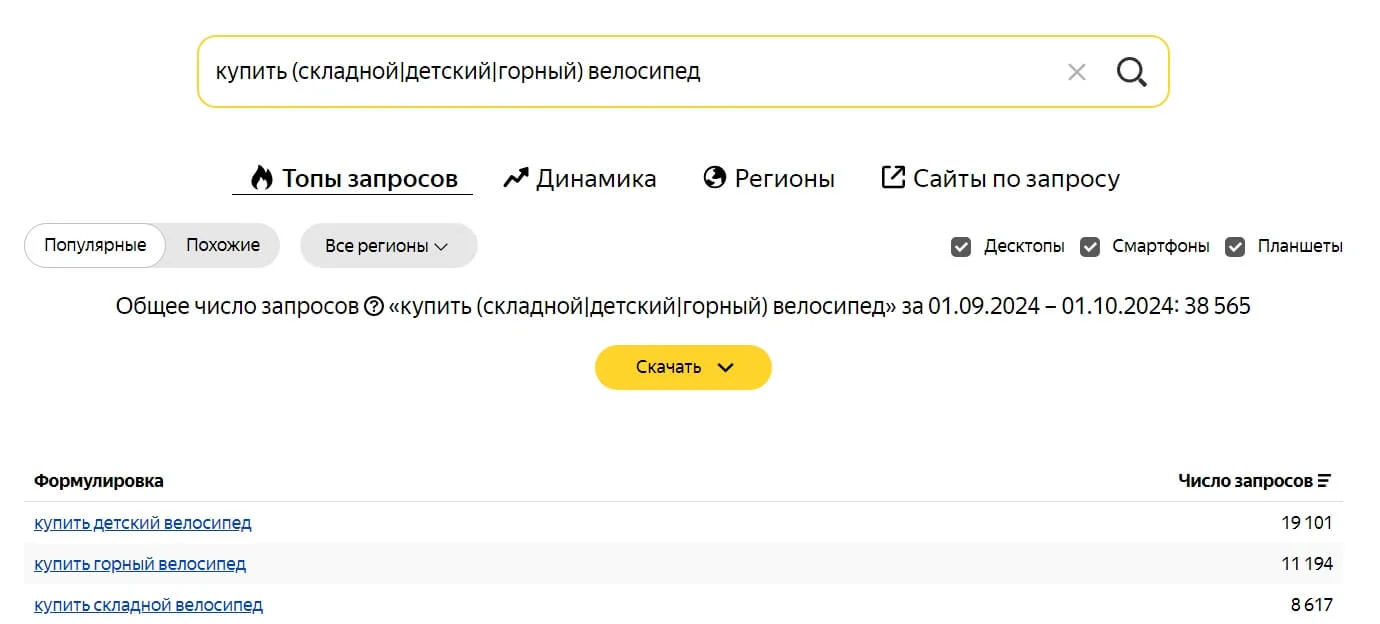Uncheck the Десктопы checkbox
The width and height of the screenshot is (1380, 624).
(x=961, y=247)
